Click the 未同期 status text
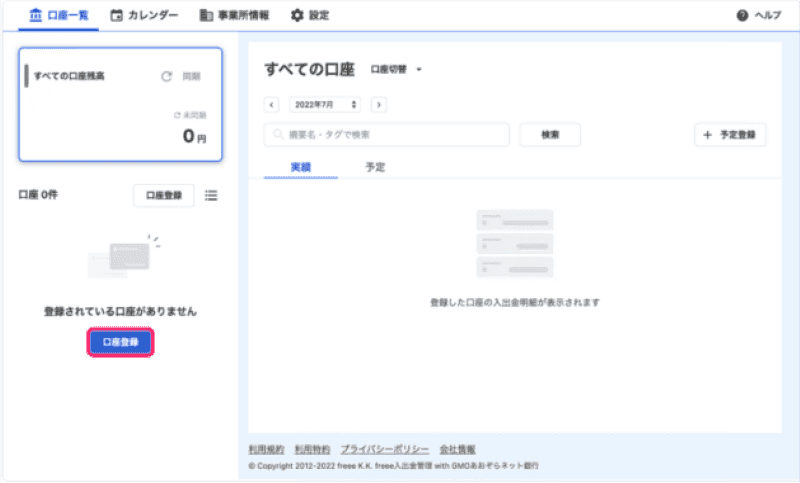Viewport: 800px width, 483px height. [190, 115]
